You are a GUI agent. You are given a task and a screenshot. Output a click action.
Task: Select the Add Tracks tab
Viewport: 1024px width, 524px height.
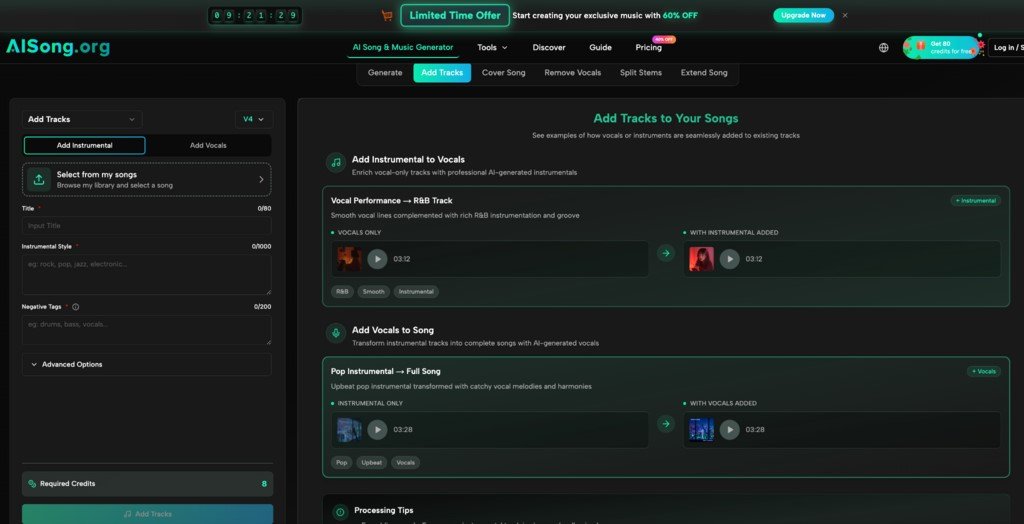point(442,73)
